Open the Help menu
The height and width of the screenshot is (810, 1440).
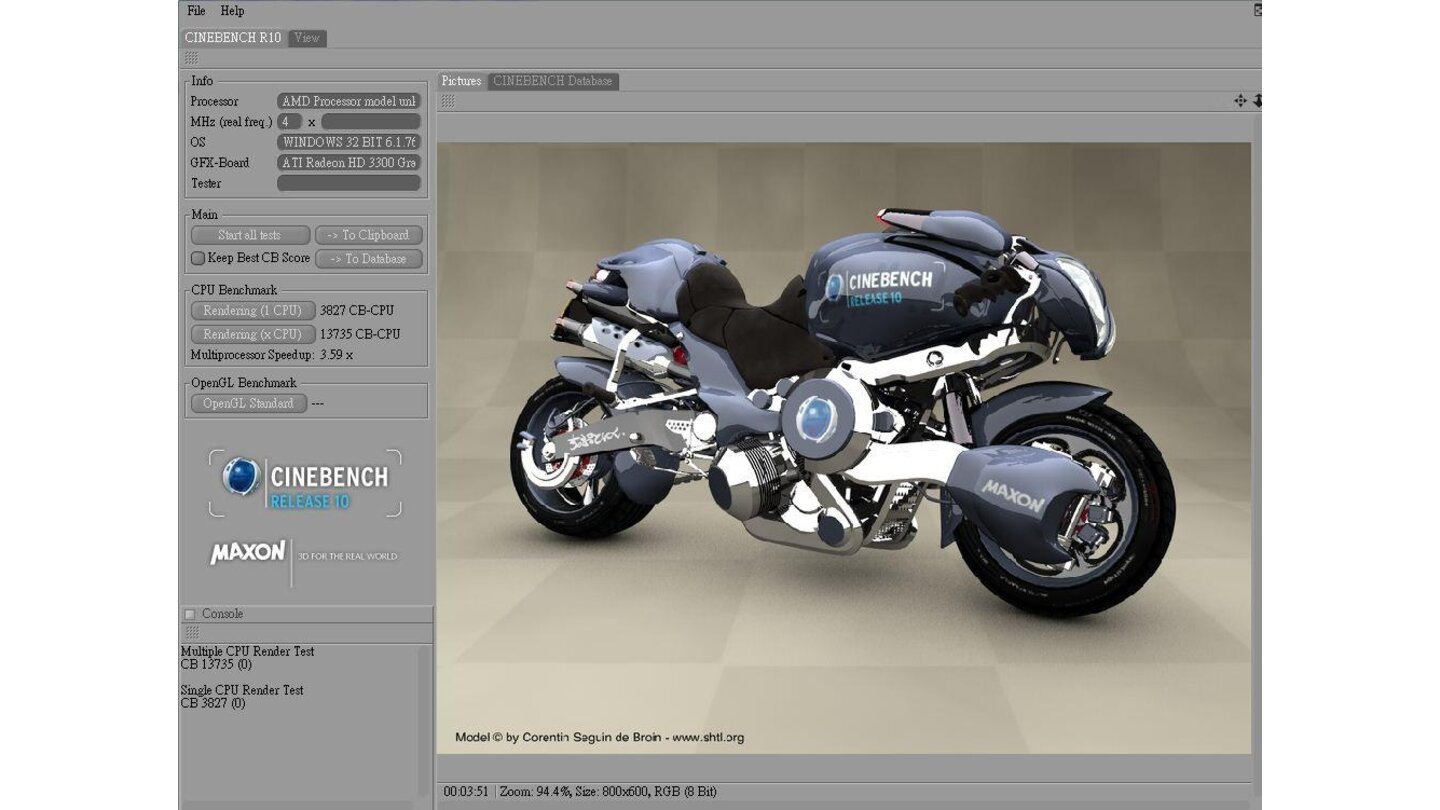tap(232, 11)
